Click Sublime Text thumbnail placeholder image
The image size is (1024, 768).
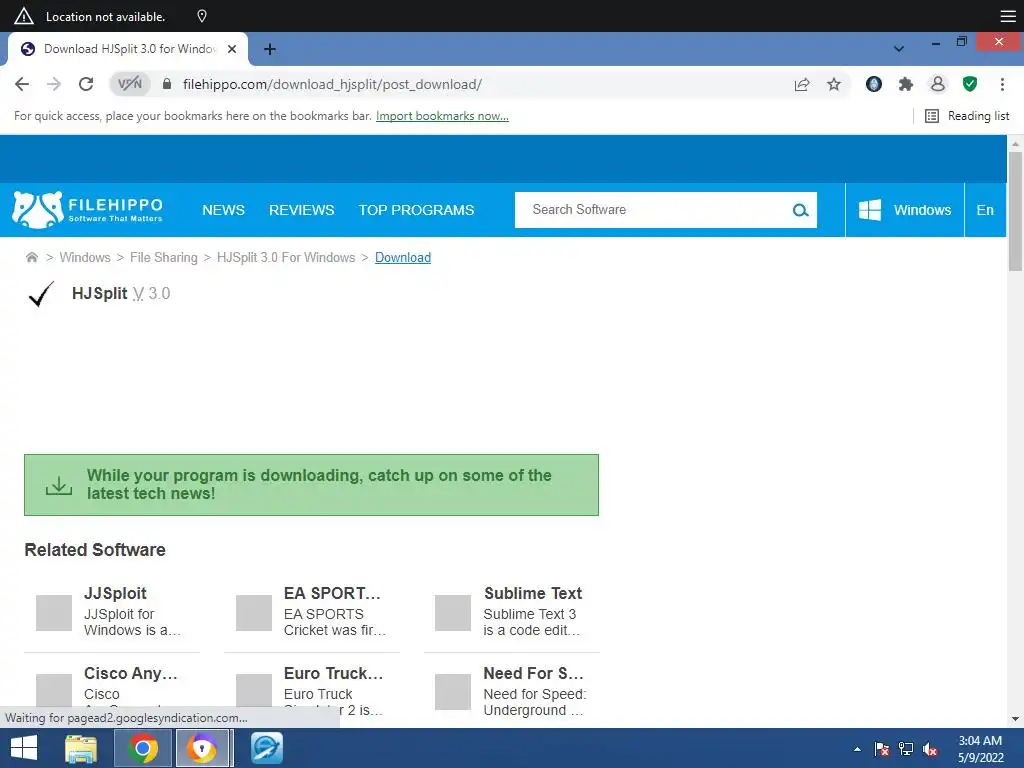click(x=453, y=613)
